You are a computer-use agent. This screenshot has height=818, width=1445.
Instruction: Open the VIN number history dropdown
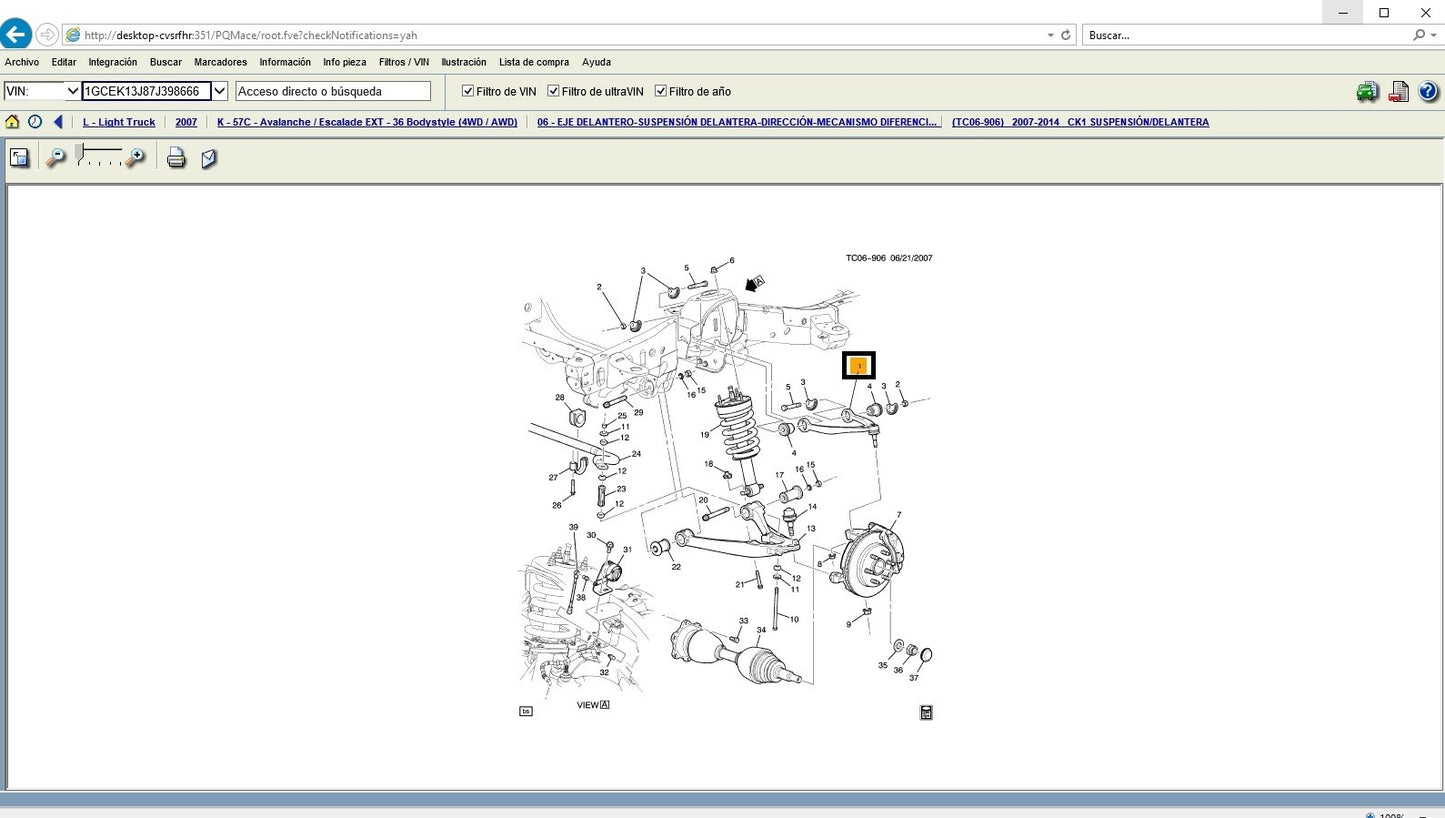[220, 91]
